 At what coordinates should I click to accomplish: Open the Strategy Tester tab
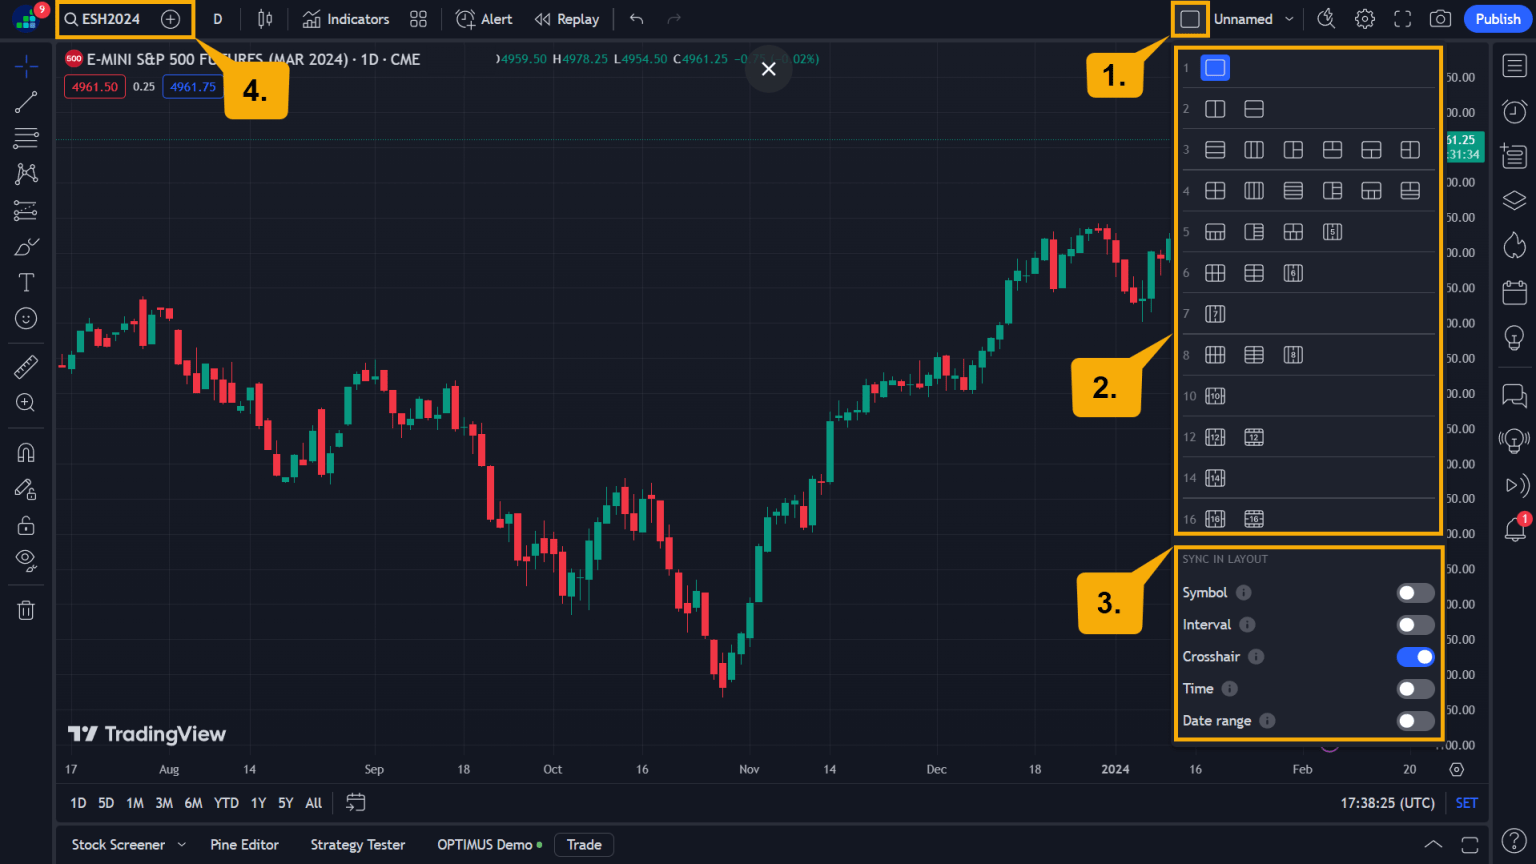pyautogui.click(x=357, y=844)
